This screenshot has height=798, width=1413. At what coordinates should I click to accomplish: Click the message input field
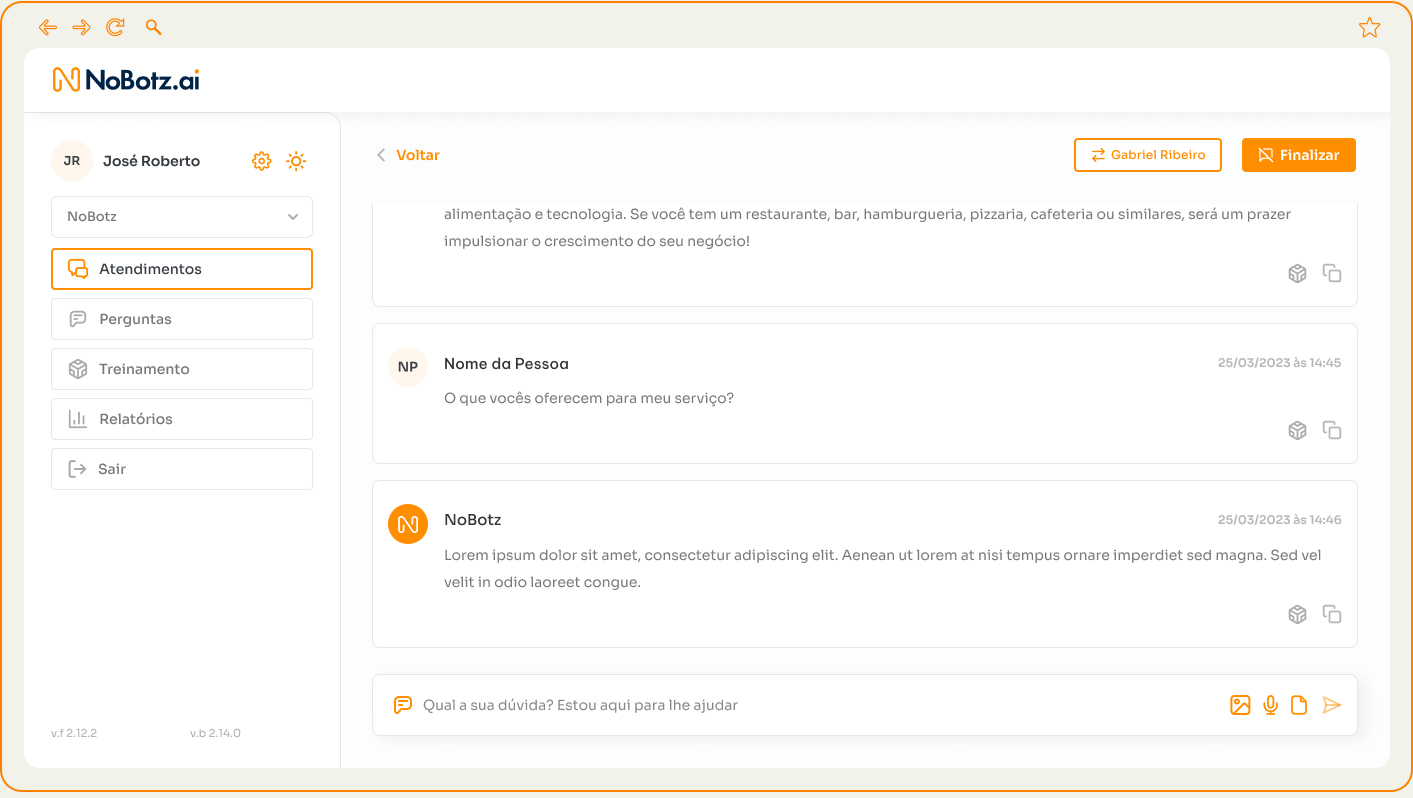[800, 705]
